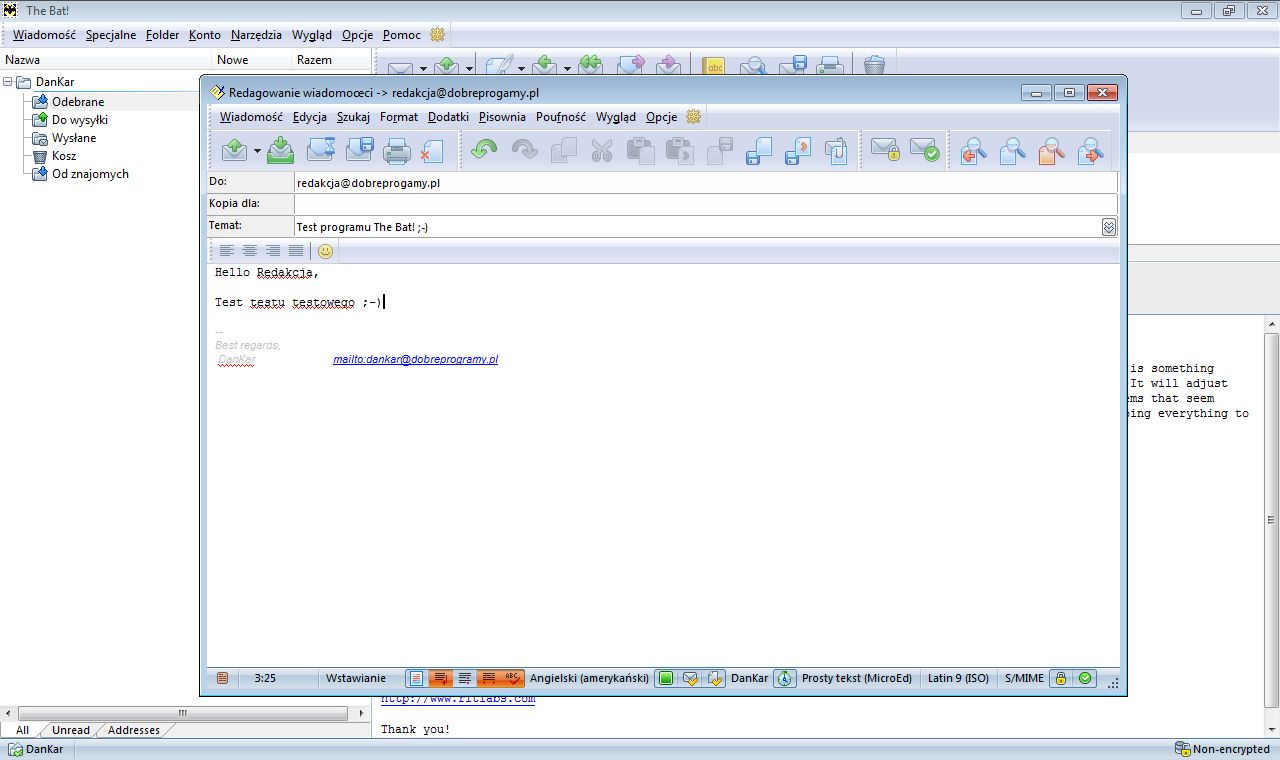Image resolution: width=1280 pixels, height=760 pixels.
Task: Click the save message to disk icon
Action: [x=359, y=151]
